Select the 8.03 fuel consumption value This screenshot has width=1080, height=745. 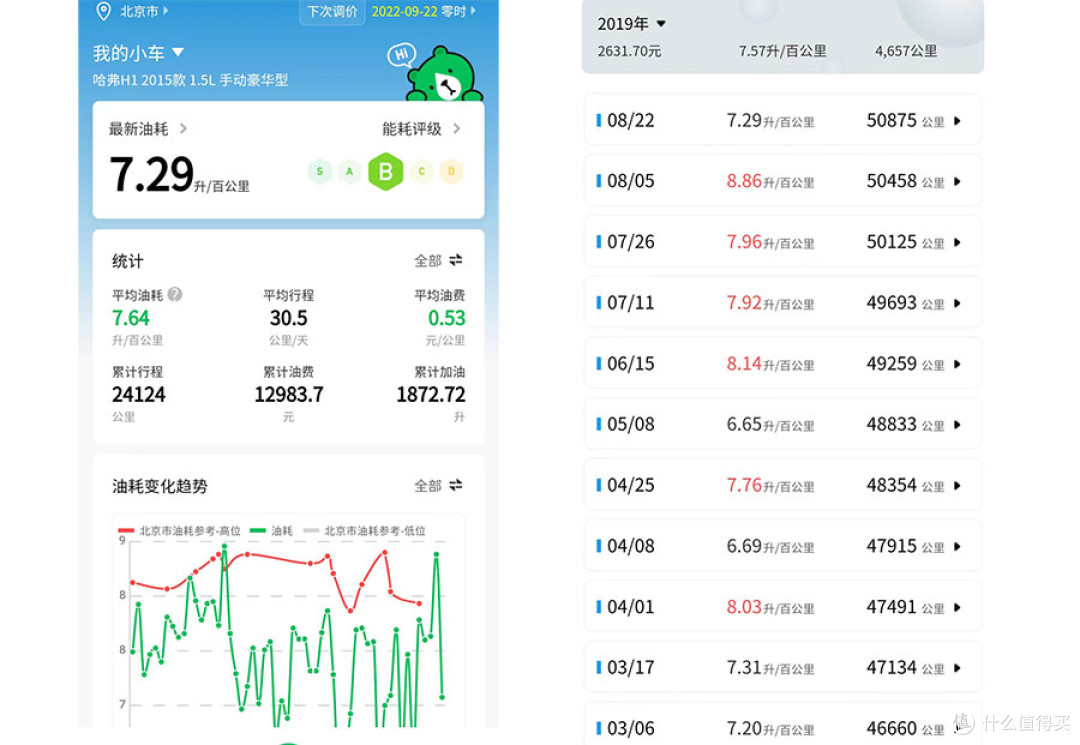pos(744,607)
